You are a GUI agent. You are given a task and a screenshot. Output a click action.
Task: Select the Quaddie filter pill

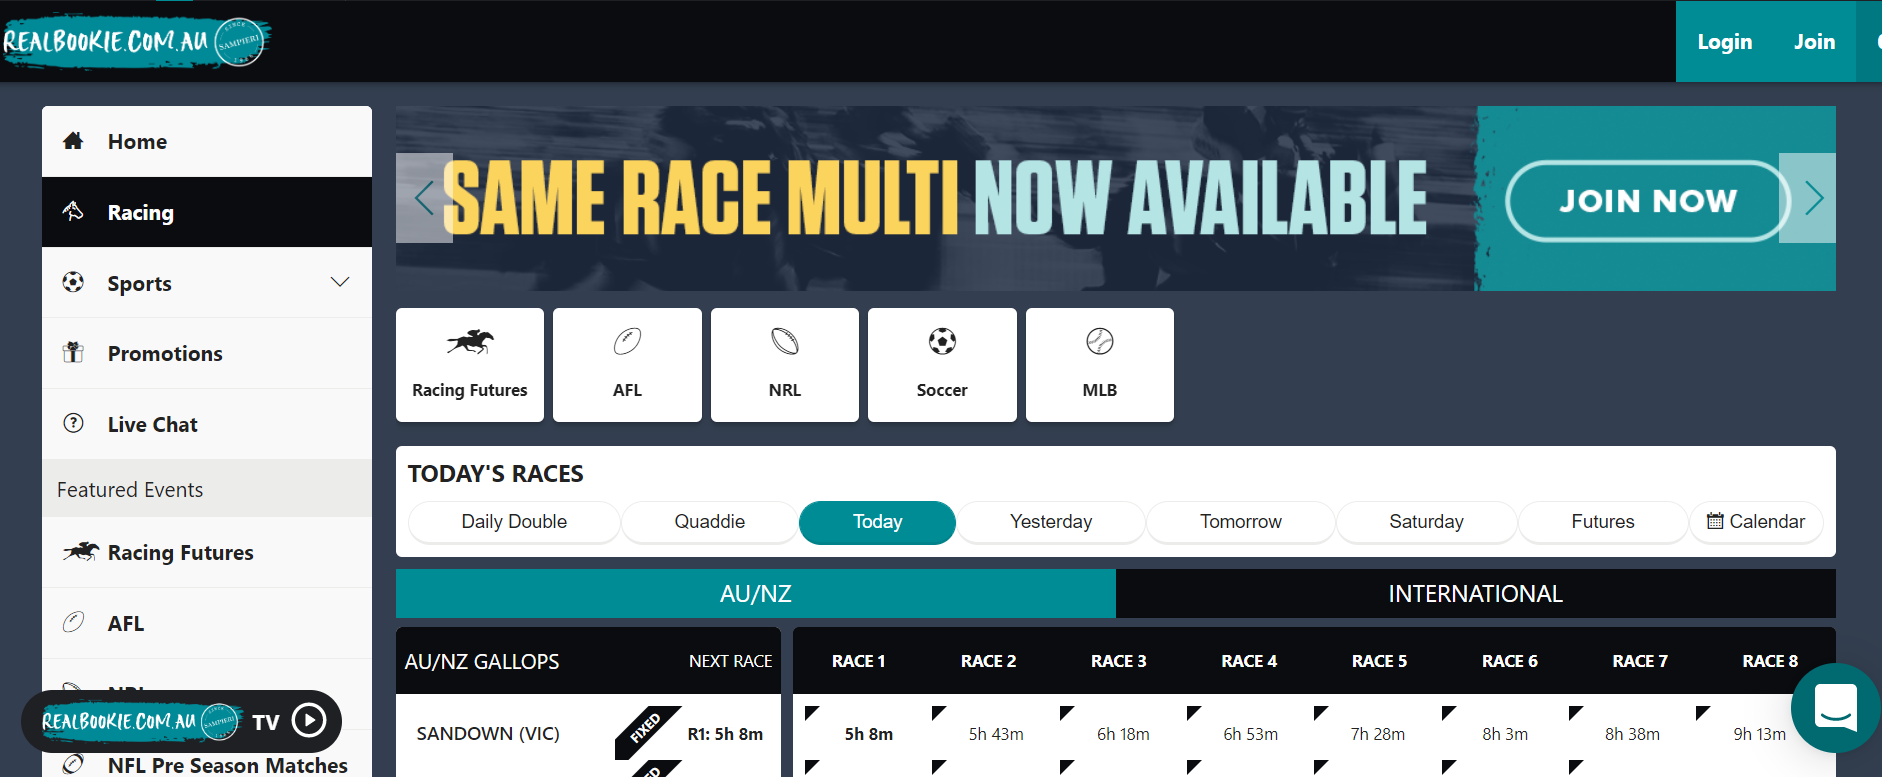[x=709, y=522]
